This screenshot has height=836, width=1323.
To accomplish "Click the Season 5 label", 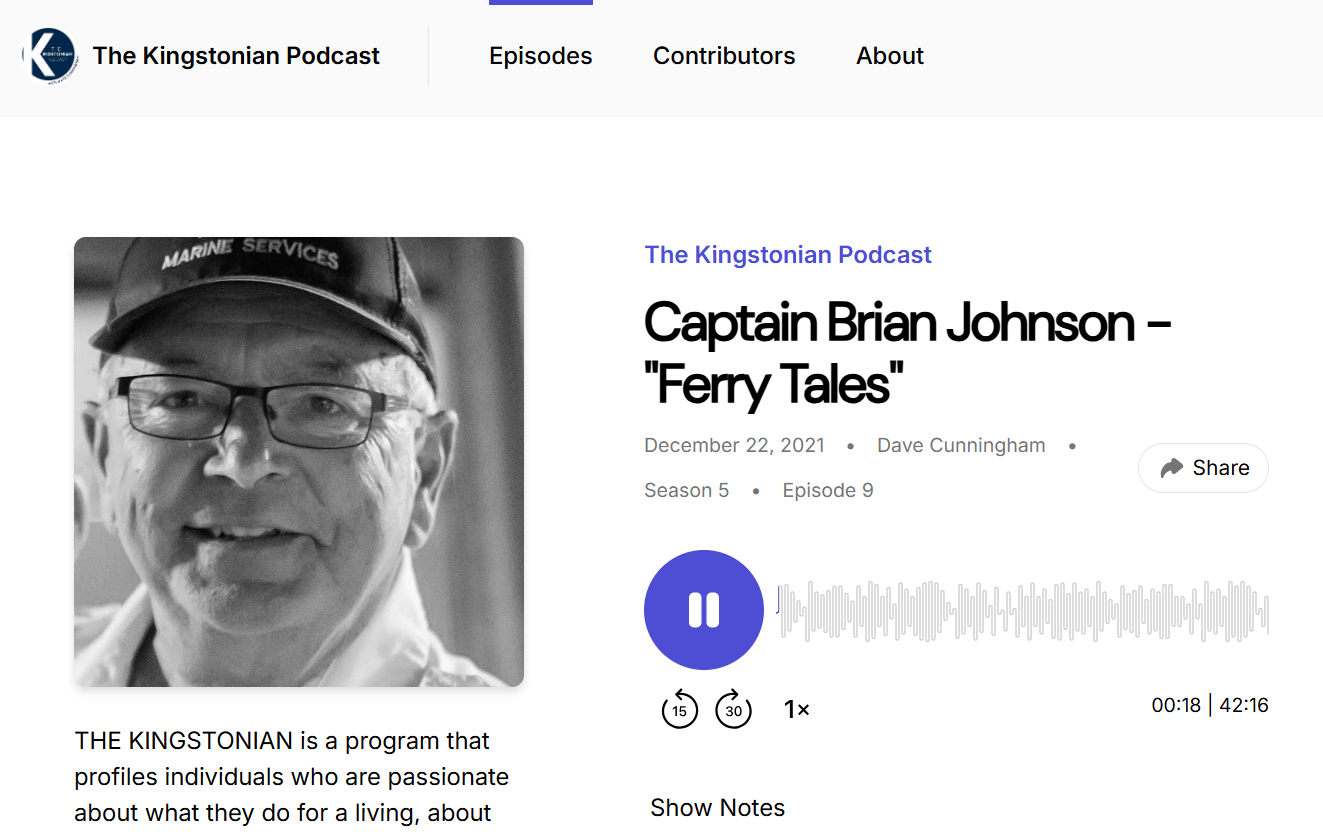I will click(x=686, y=491).
